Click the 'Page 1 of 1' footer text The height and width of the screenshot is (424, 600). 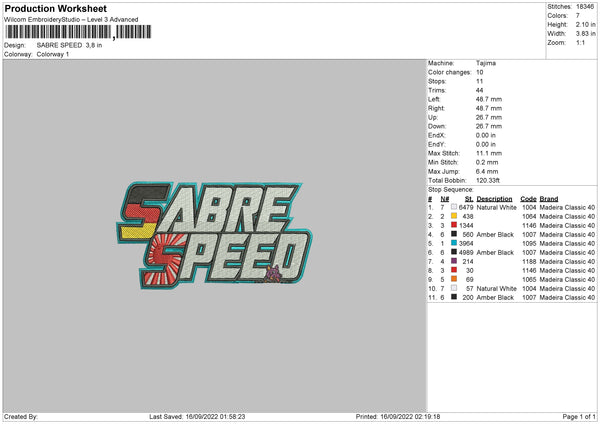[579, 417]
